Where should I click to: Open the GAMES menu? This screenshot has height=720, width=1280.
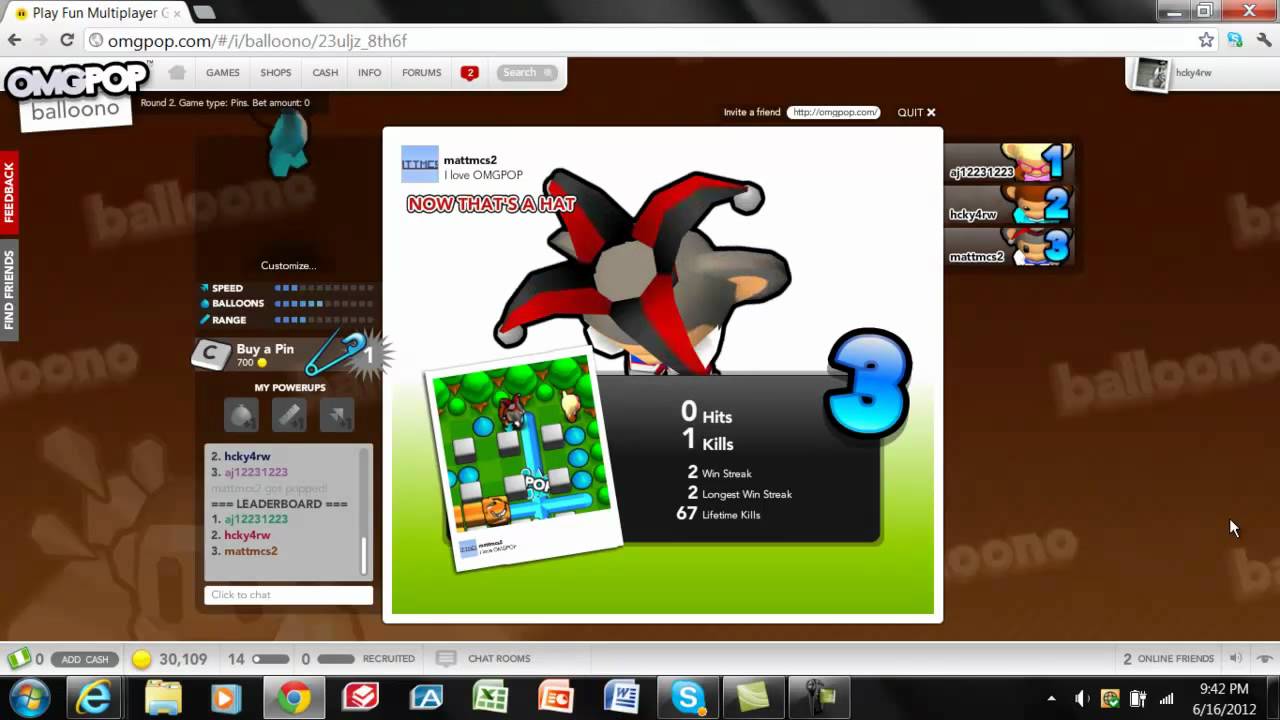click(223, 73)
